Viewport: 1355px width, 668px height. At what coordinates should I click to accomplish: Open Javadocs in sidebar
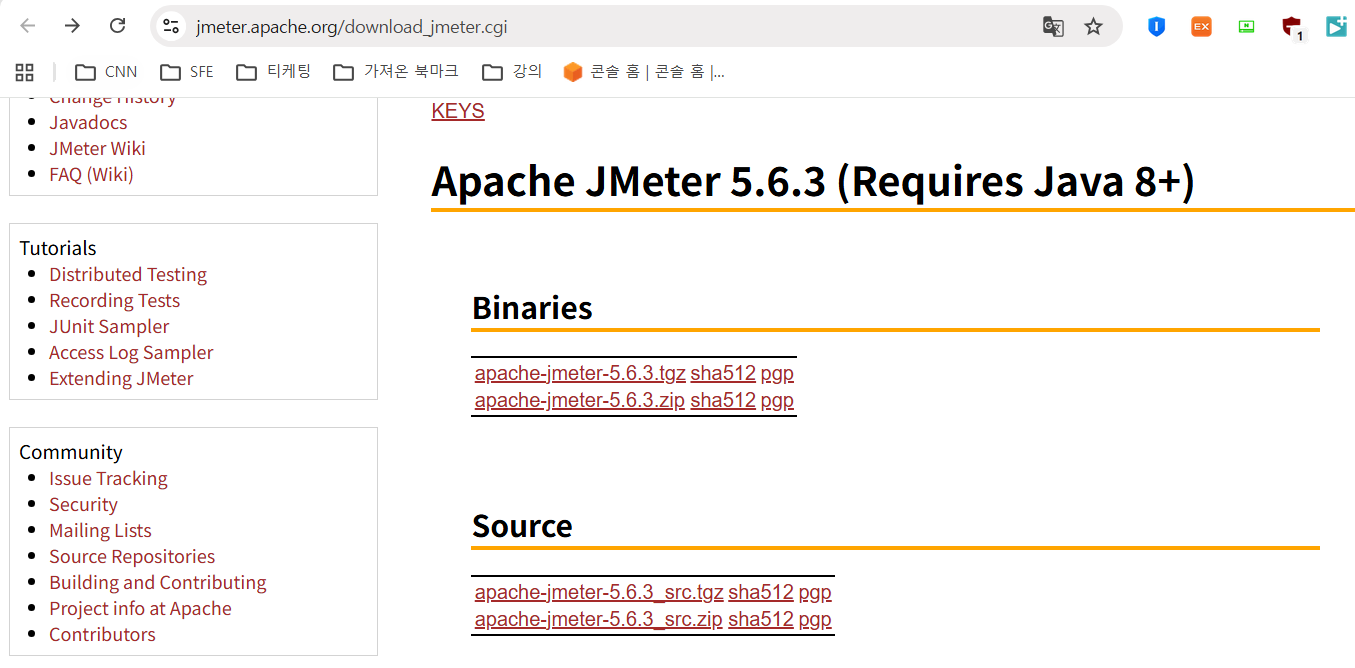pyautogui.click(x=88, y=122)
